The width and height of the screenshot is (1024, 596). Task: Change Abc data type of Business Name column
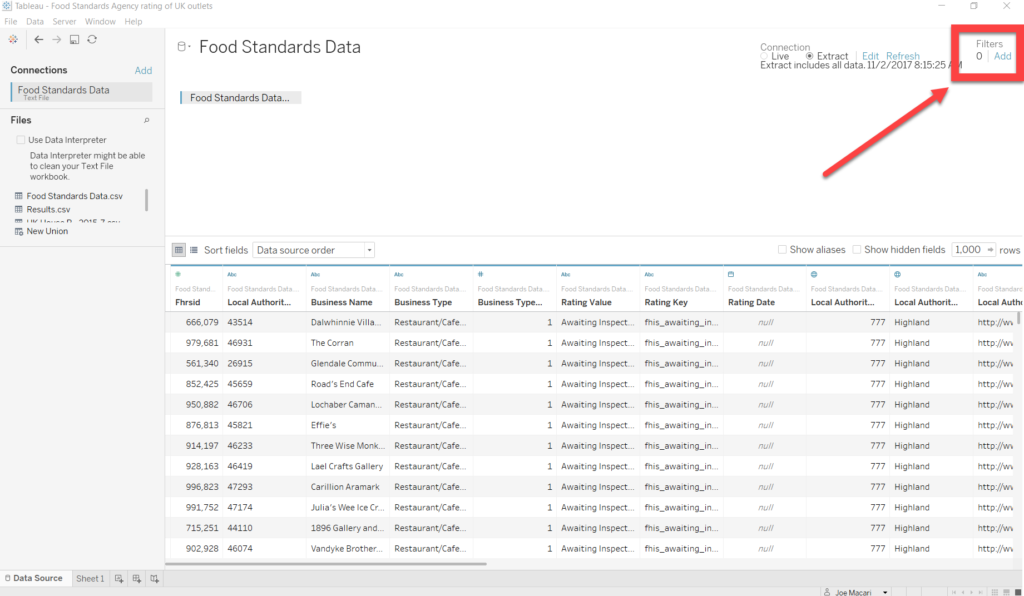tap(315, 274)
